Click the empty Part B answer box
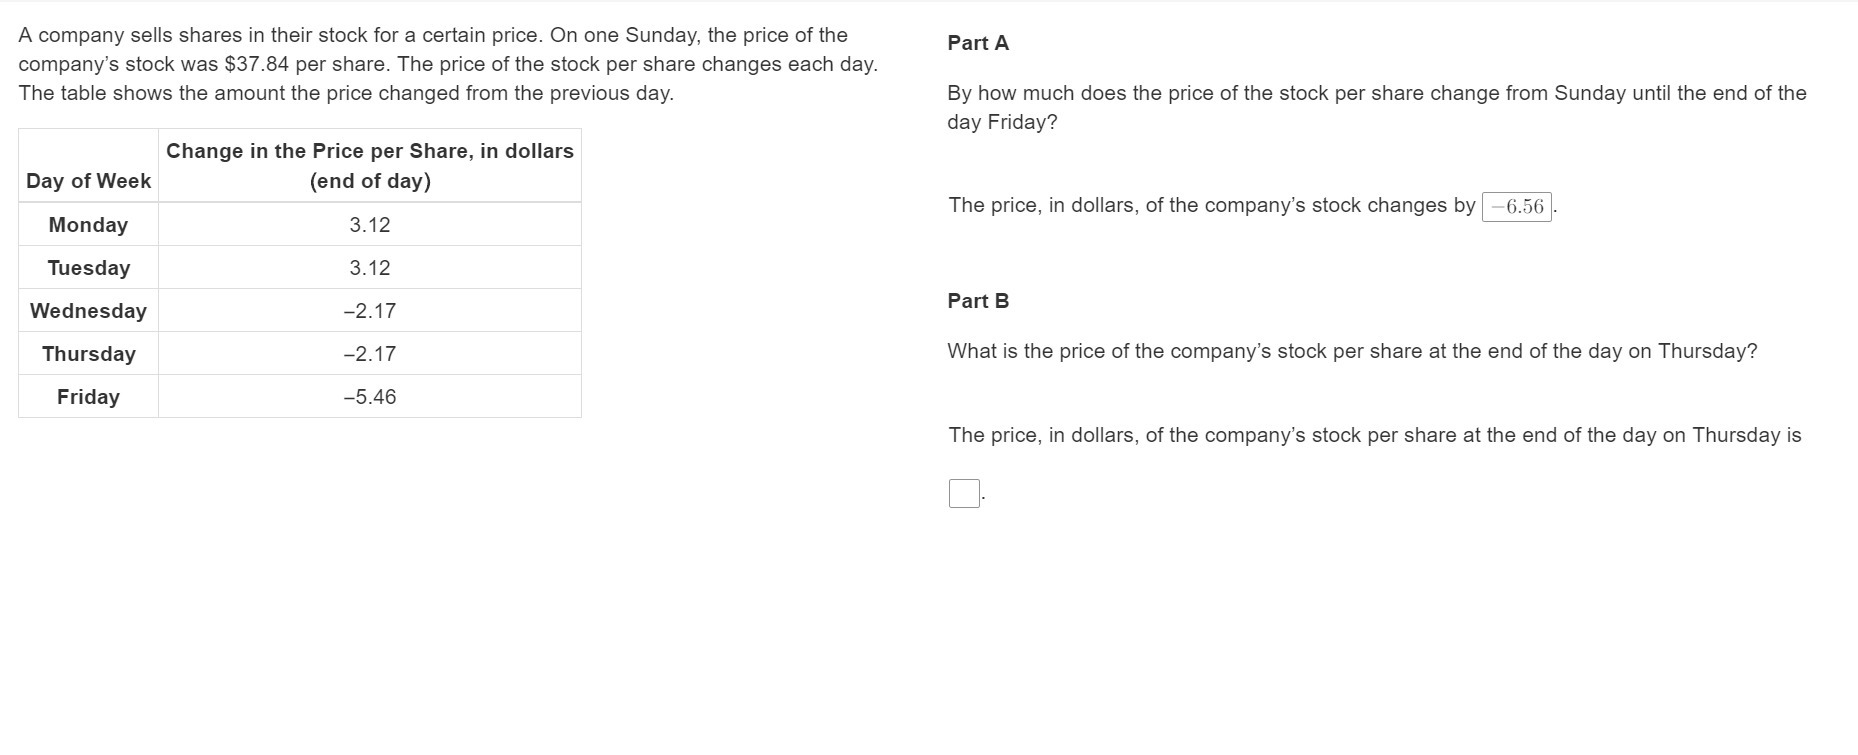Screen dimensions: 1858x755 (x=964, y=493)
